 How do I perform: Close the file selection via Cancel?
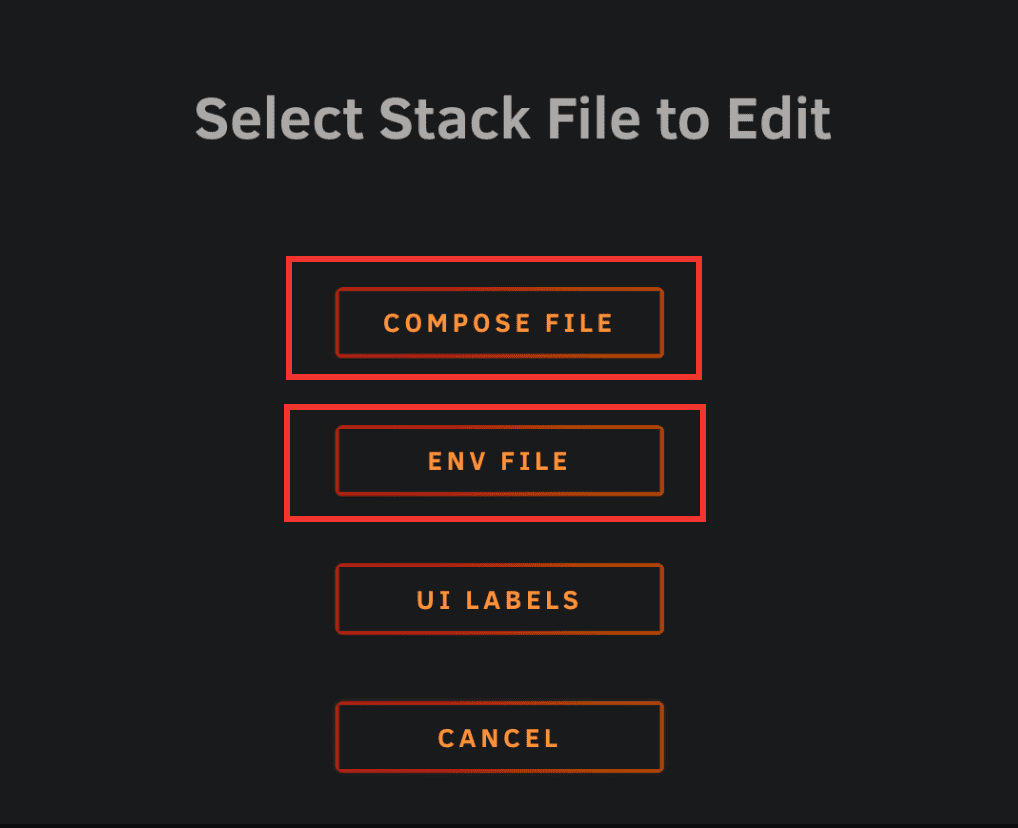point(499,738)
